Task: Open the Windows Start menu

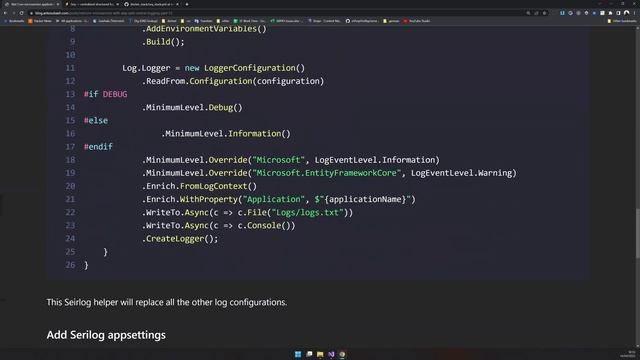Action: tap(298, 354)
